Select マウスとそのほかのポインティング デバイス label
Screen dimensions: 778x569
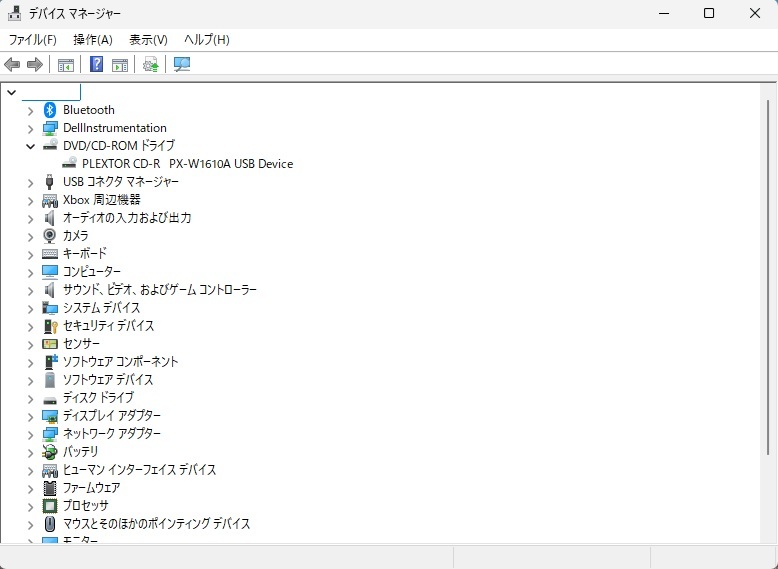(156, 524)
